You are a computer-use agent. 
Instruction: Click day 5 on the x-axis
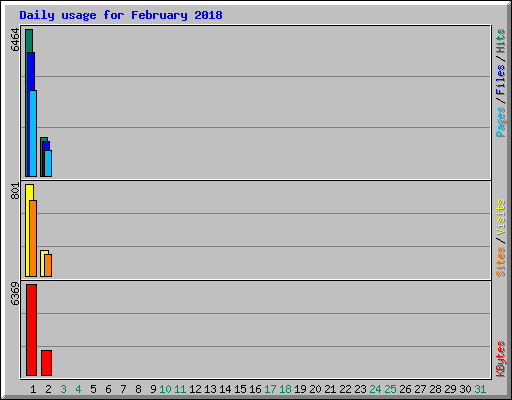93,389
